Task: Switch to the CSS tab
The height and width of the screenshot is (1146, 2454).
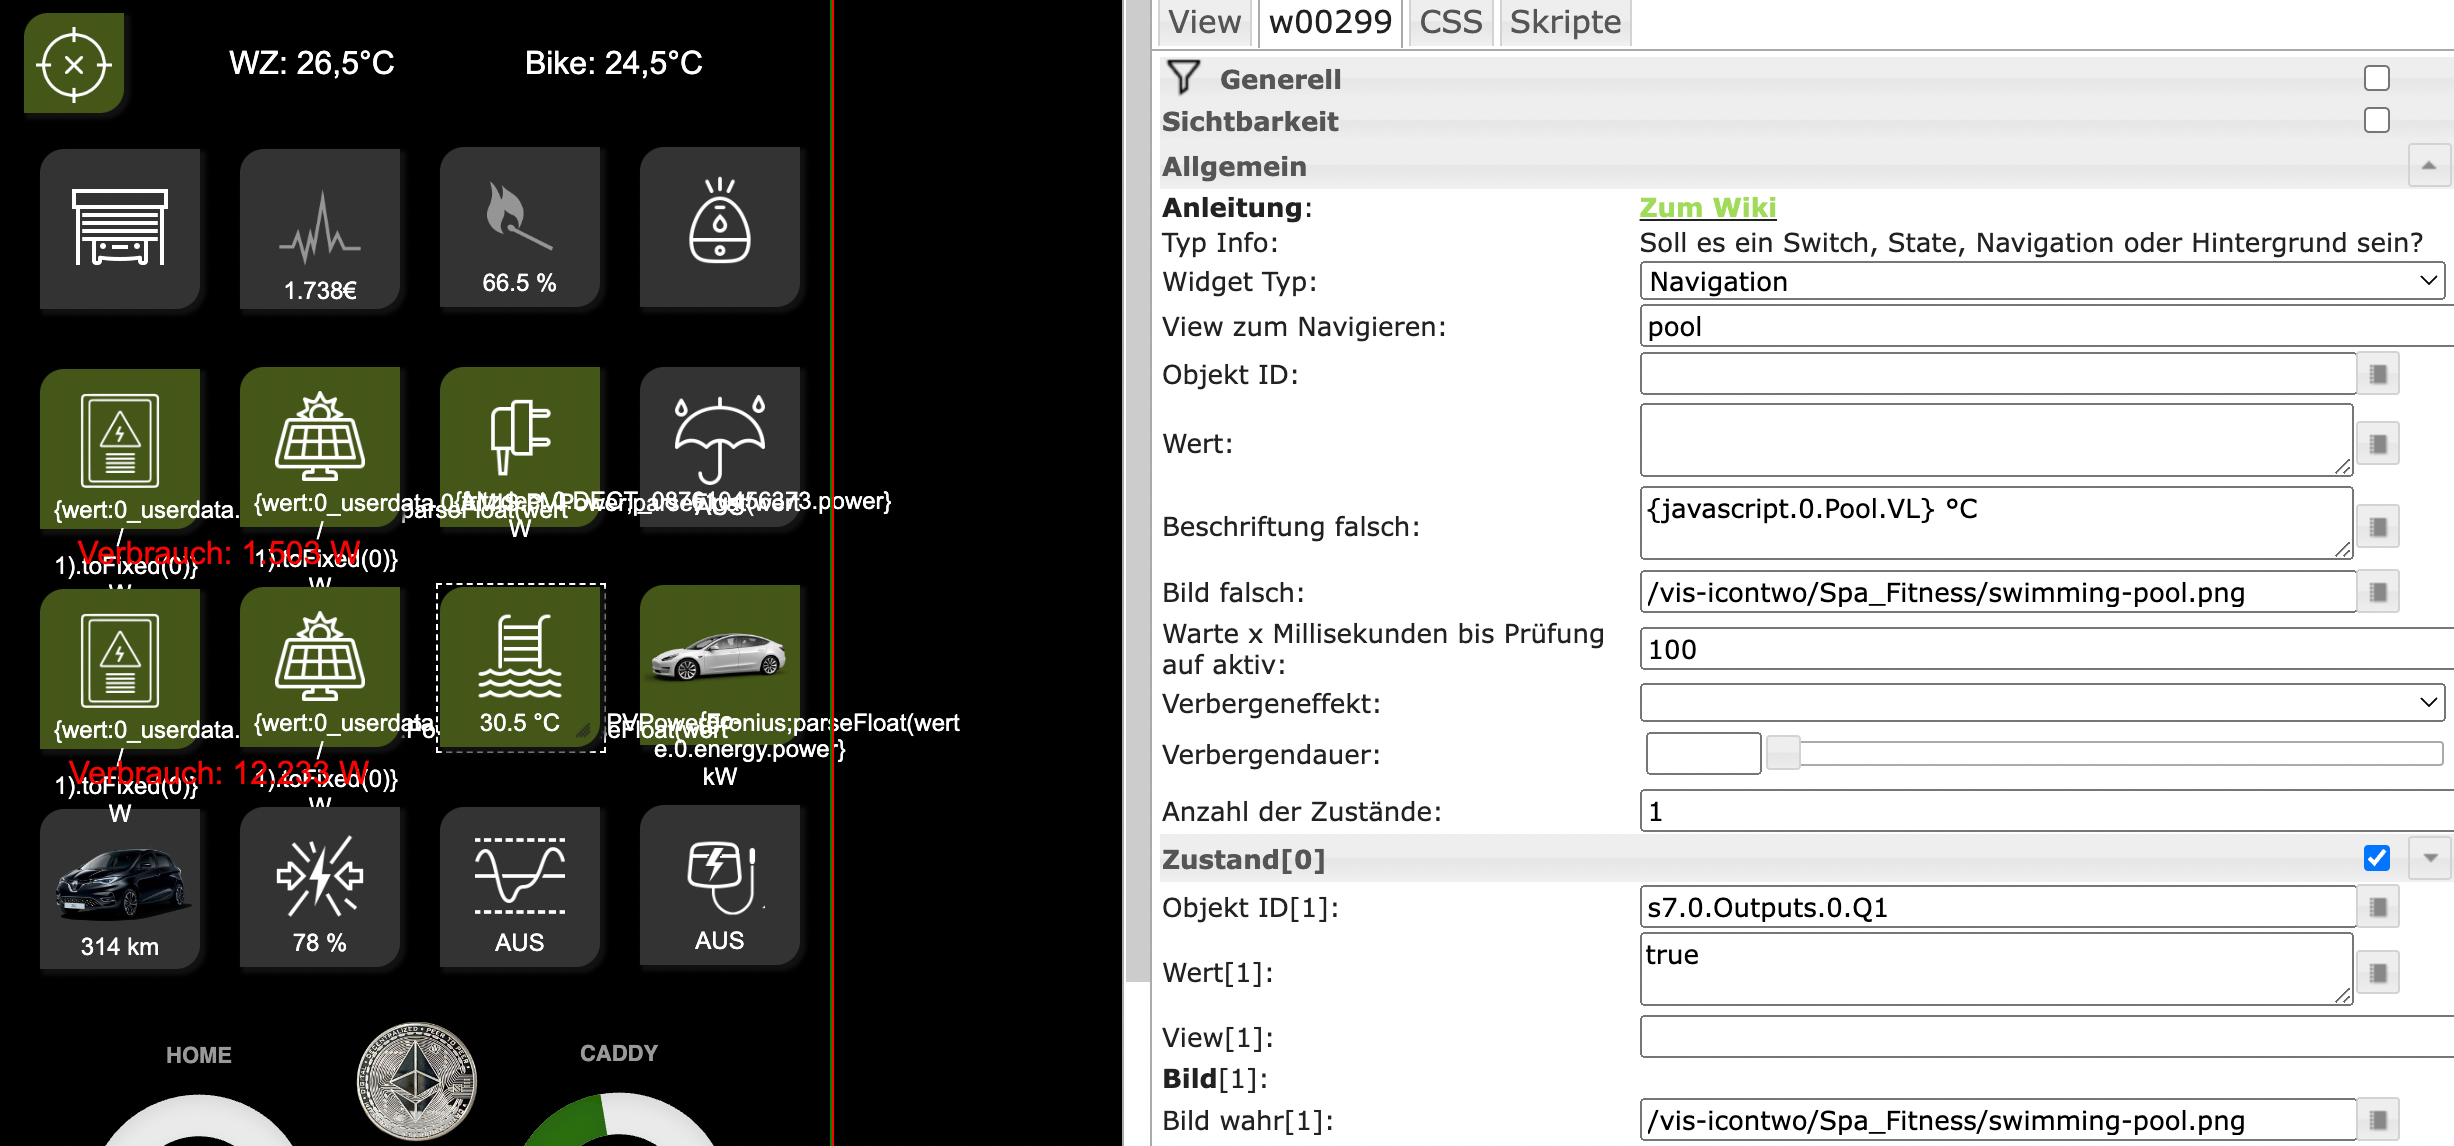Action: [x=1450, y=22]
